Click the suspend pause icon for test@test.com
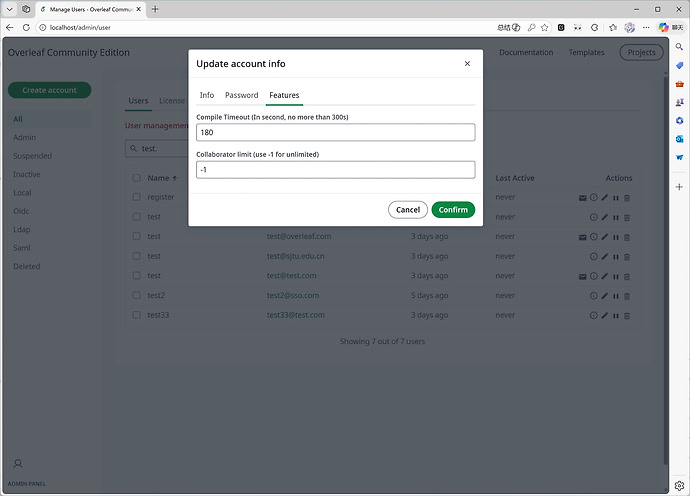 tap(616, 277)
